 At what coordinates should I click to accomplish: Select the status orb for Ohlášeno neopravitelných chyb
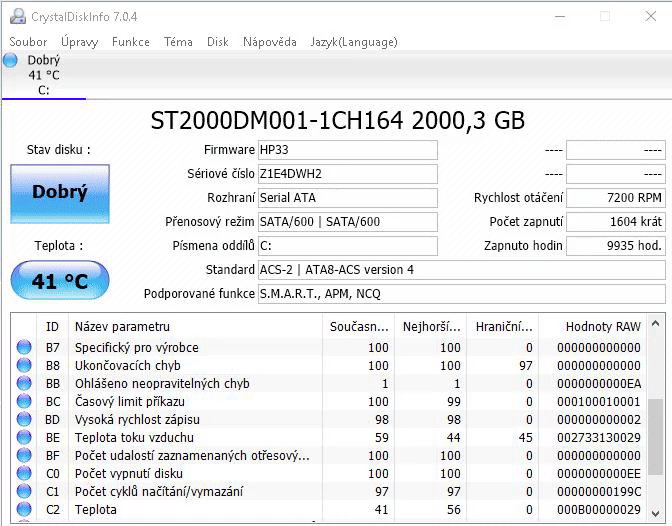tap(24, 384)
